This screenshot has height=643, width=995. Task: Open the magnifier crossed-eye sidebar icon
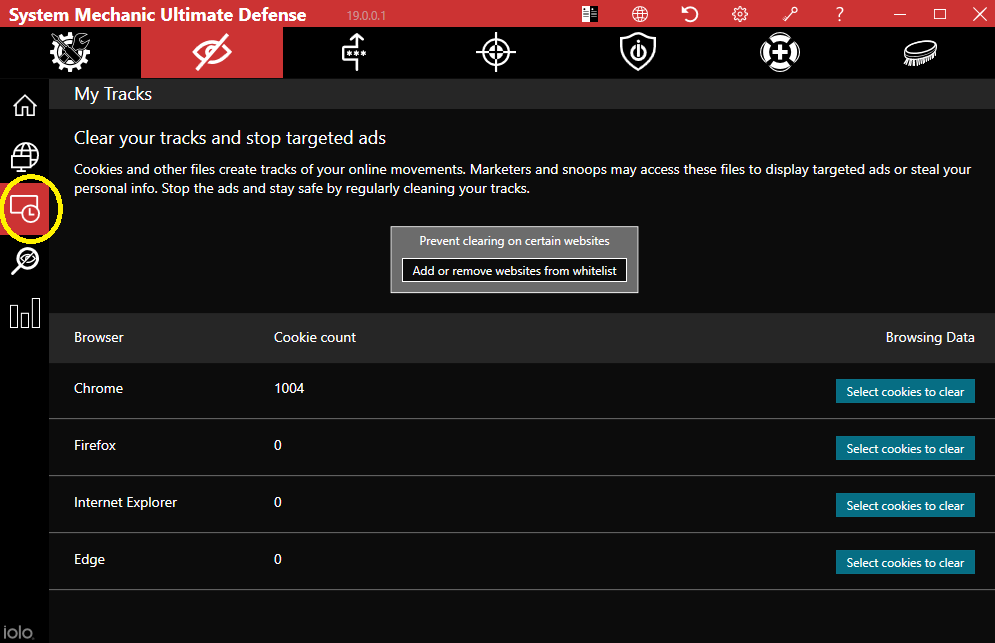25,260
